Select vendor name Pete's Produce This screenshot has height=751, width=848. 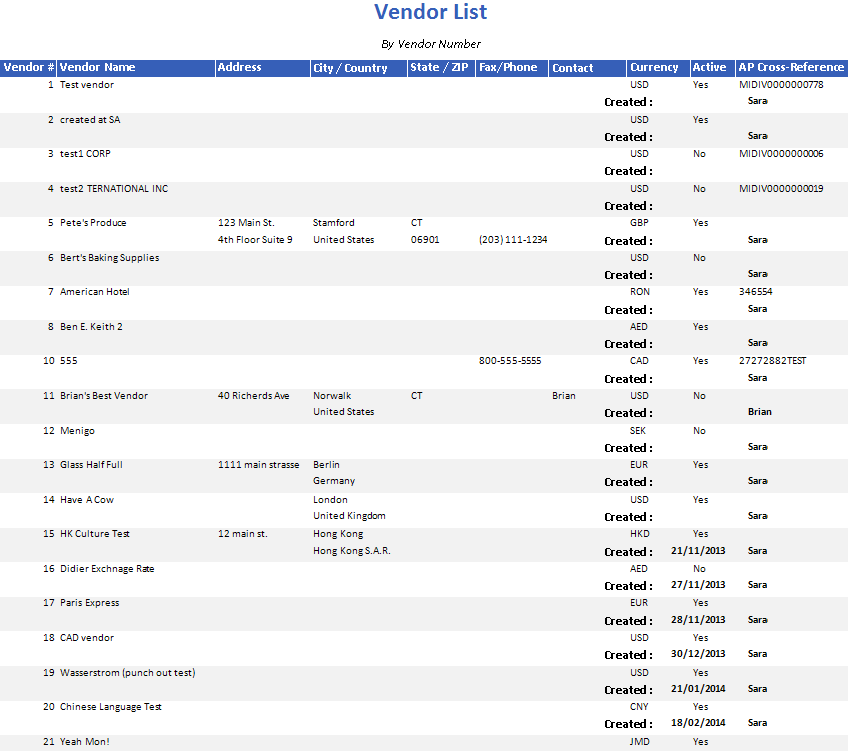(x=93, y=223)
